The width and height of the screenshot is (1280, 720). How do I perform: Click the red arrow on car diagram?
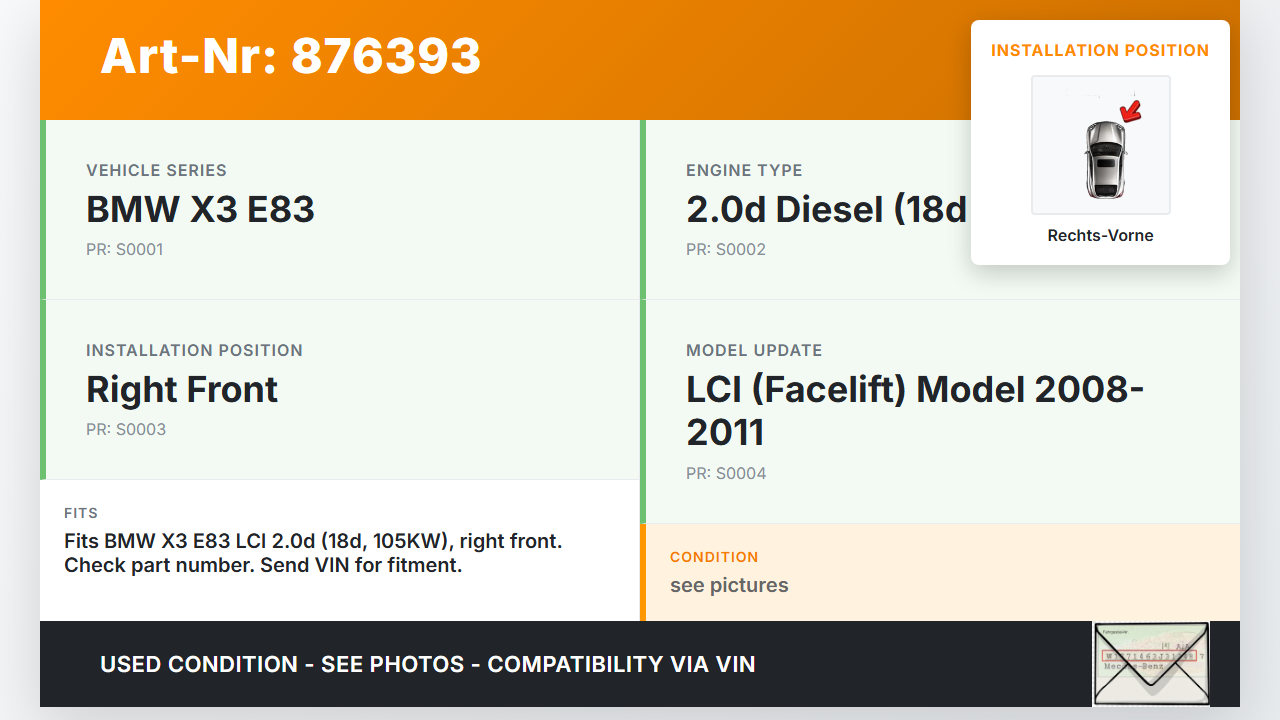tap(1131, 111)
